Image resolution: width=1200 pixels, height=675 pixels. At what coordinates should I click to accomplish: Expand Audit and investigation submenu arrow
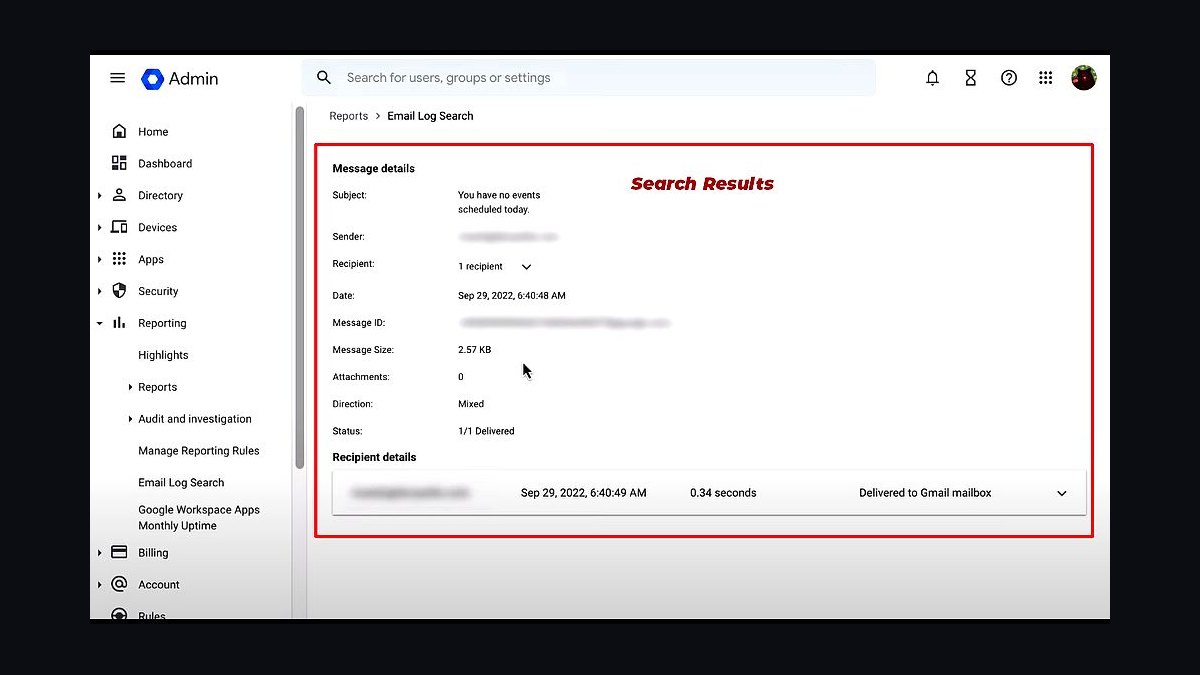(130, 419)
